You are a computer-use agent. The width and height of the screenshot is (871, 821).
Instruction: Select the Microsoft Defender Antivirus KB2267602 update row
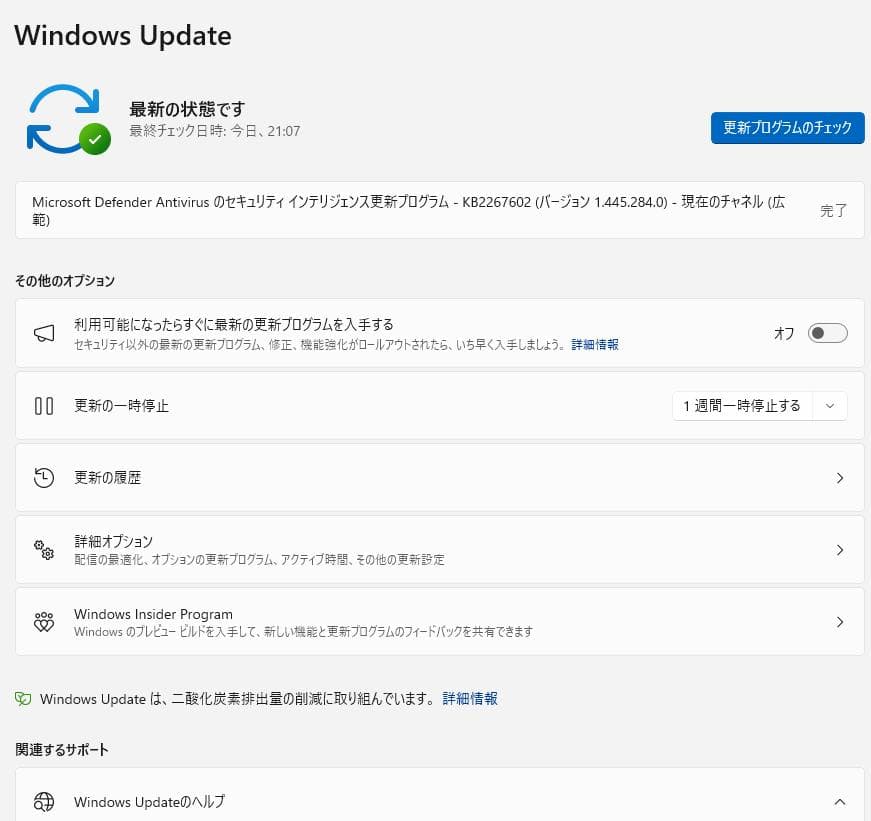(x=439, y=210)
